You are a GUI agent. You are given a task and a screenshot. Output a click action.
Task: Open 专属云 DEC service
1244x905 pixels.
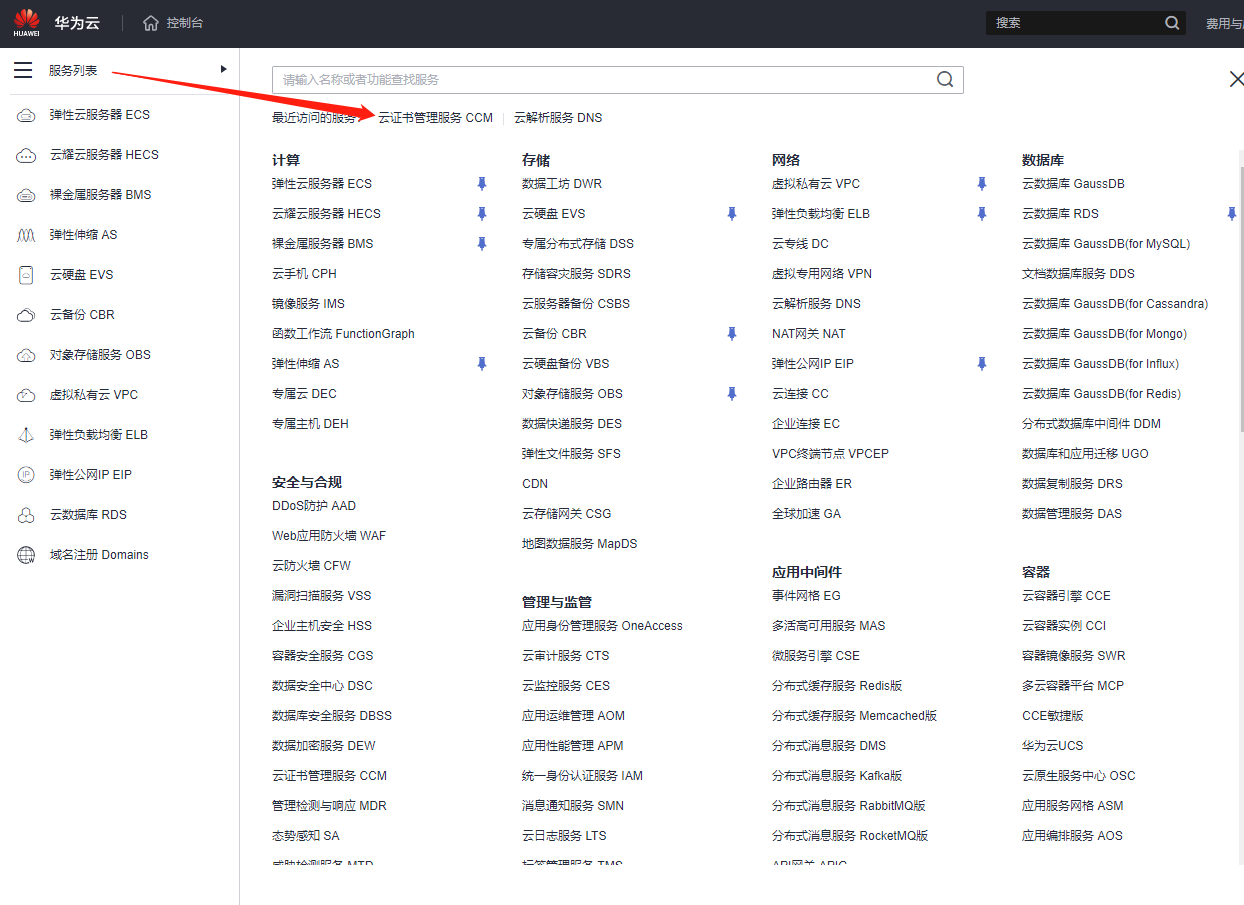coord(304,394)
